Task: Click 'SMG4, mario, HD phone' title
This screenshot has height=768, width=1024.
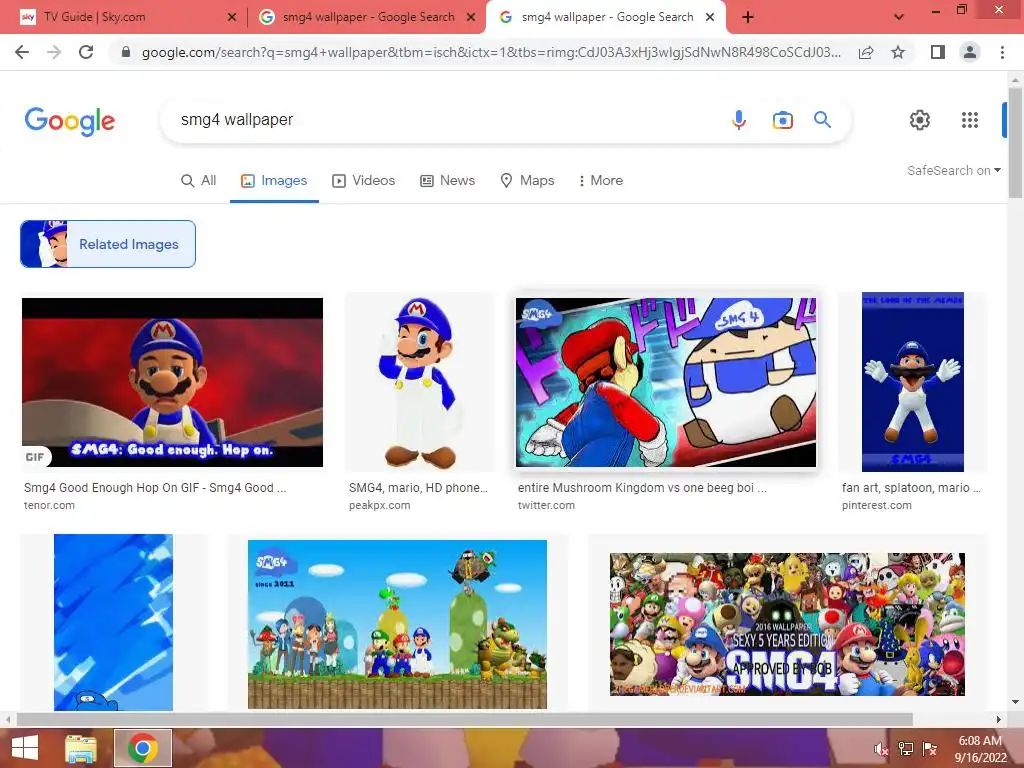Action: [418, 488]
